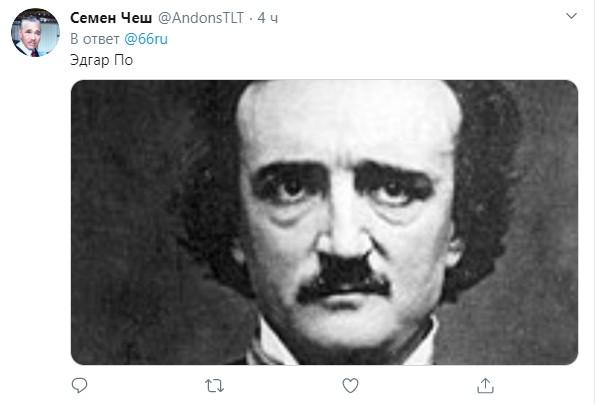The image size is (595, 404).
Task: Share the Эдгар По tweet externally
Action: click(485, 385)
